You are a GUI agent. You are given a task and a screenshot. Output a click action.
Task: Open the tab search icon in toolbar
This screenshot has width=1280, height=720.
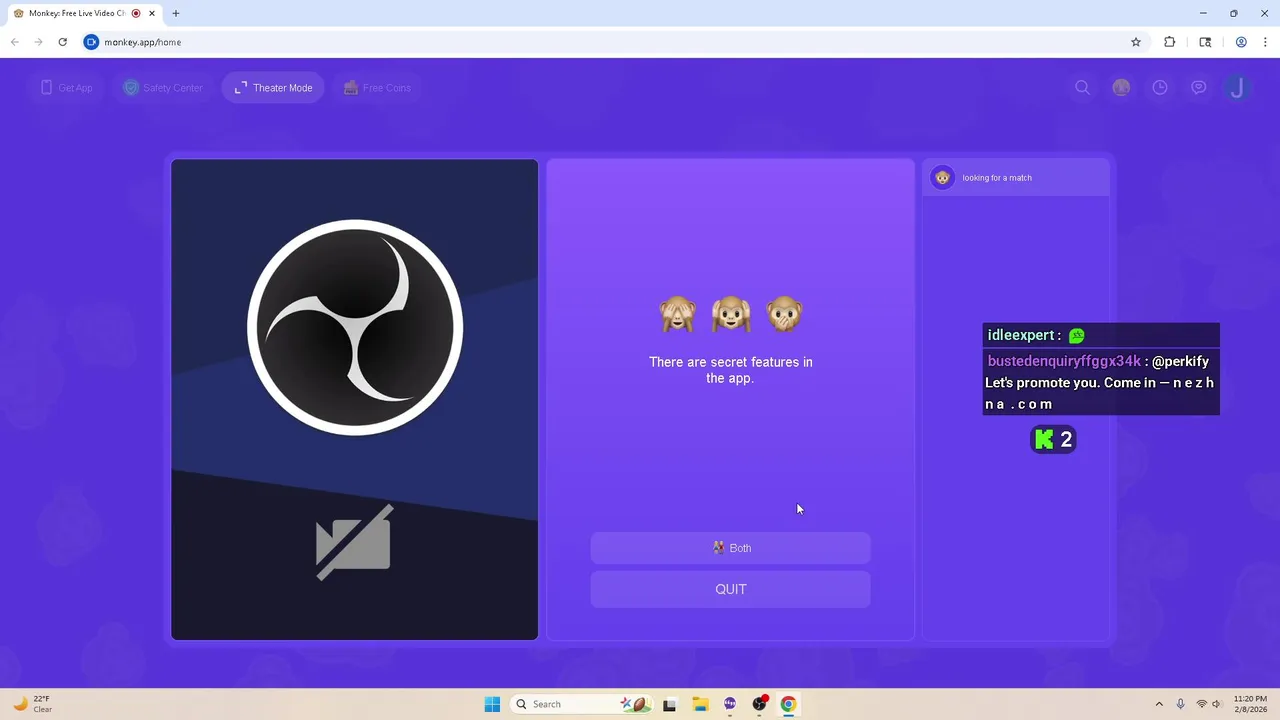click(x=1205, y=42)
